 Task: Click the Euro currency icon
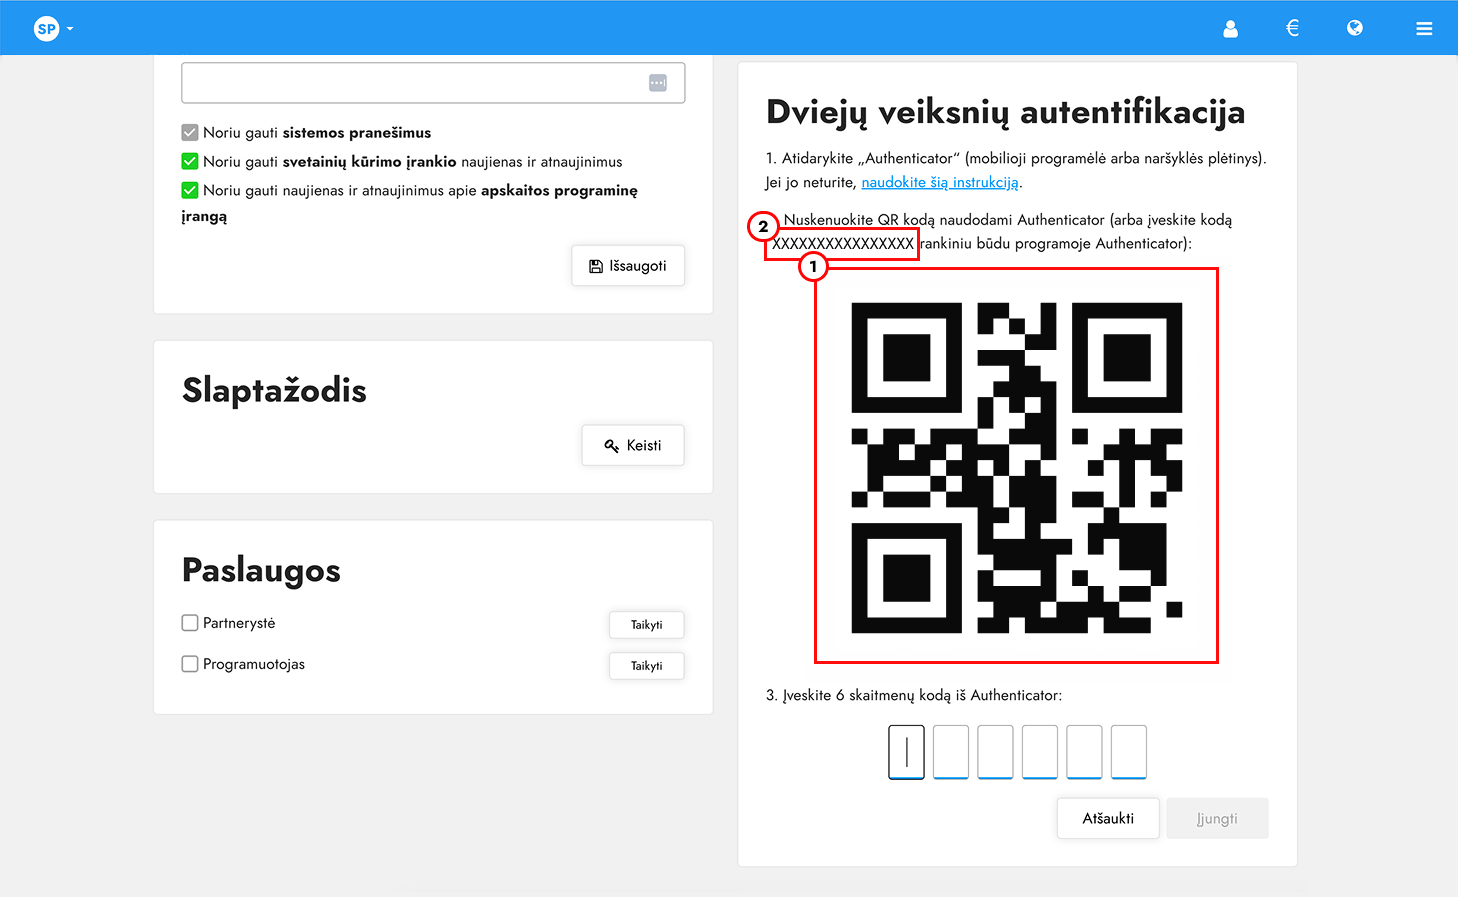[x=1292, y=28]
